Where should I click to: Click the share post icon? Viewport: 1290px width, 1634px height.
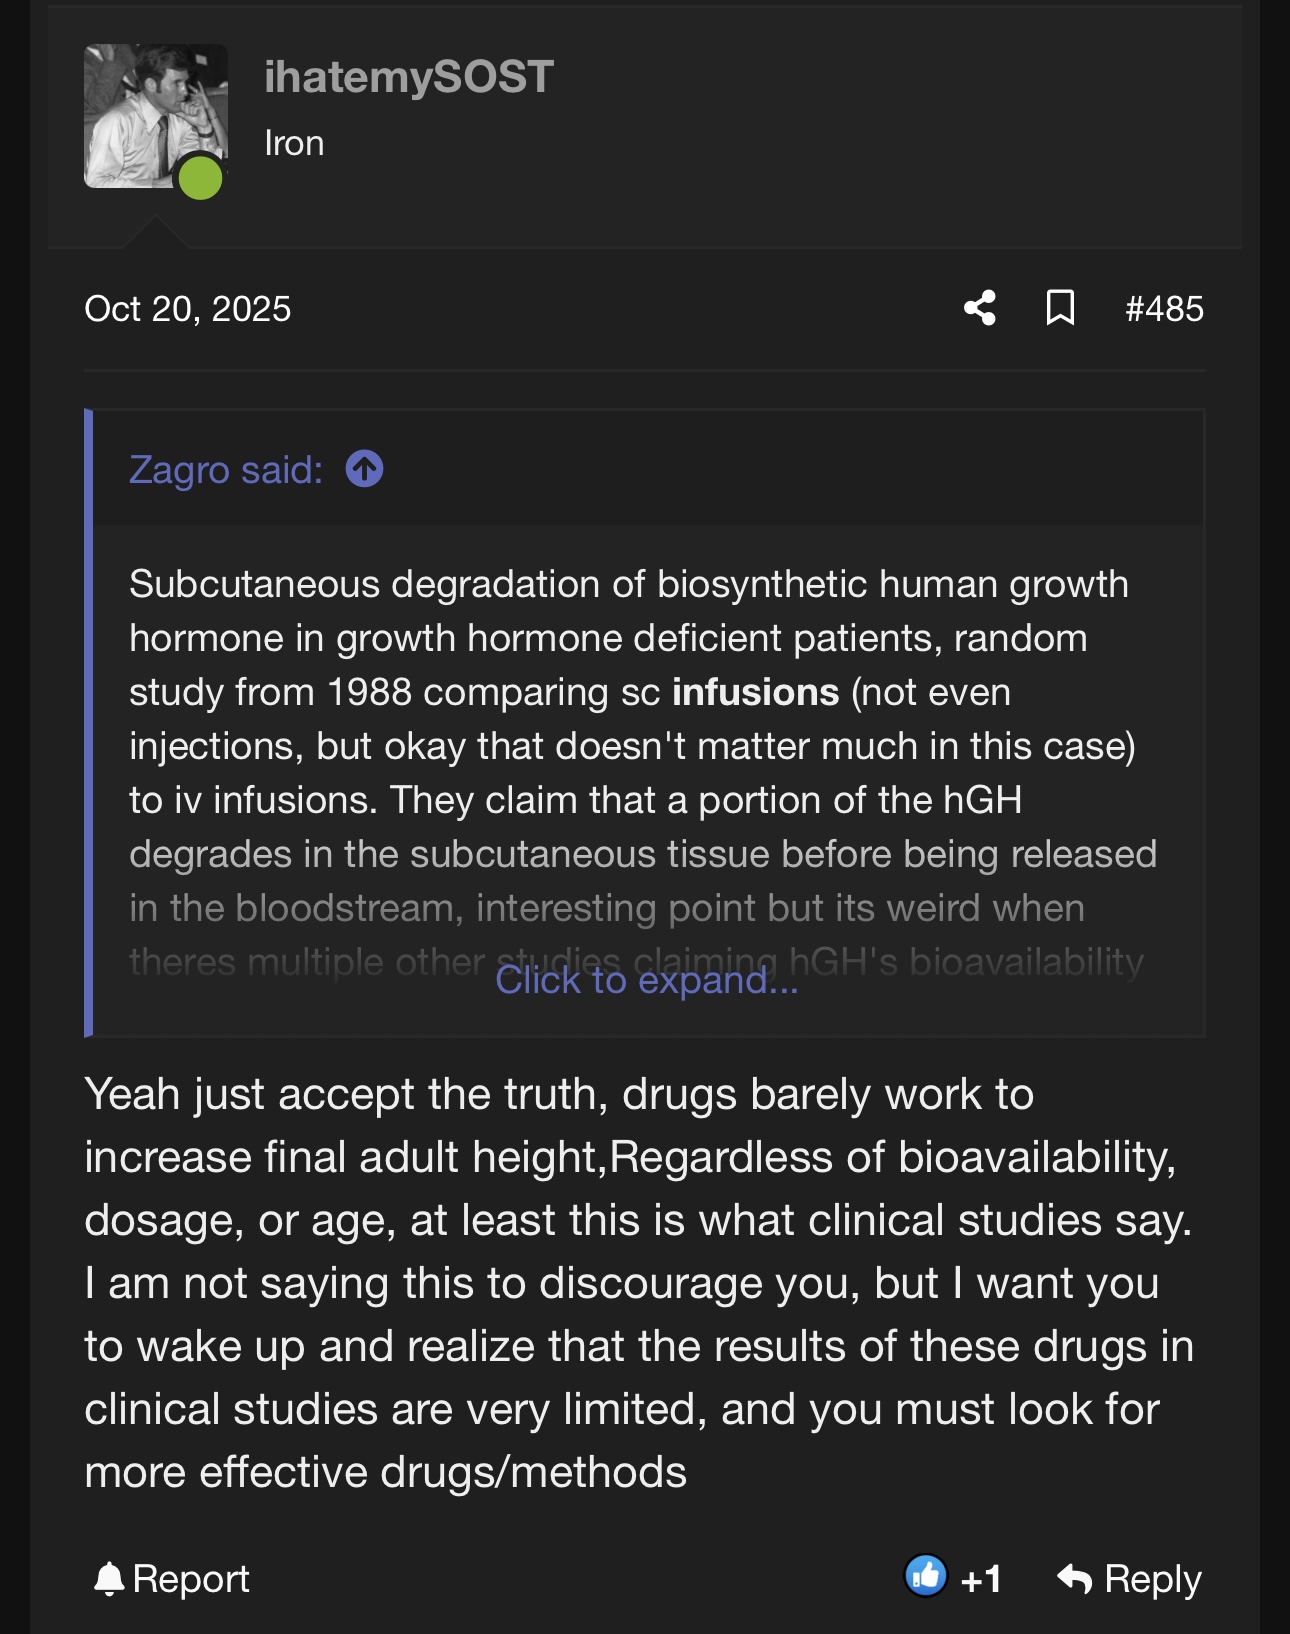tap(980, 308)
